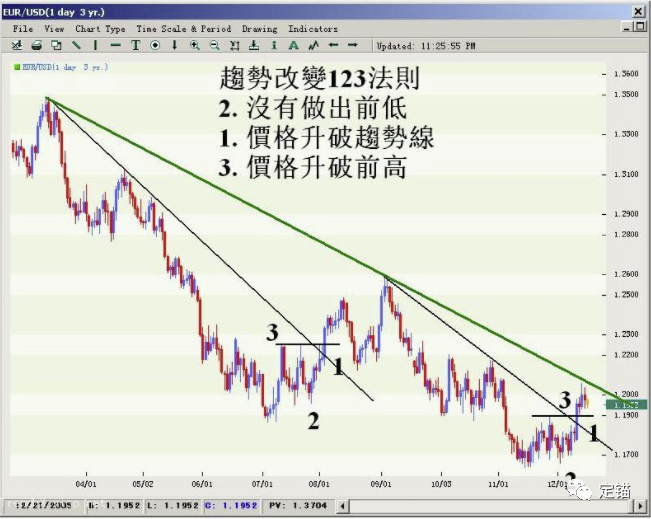
Task: Click the right arrow toolbar icon
Action: (x=352, y=45)
